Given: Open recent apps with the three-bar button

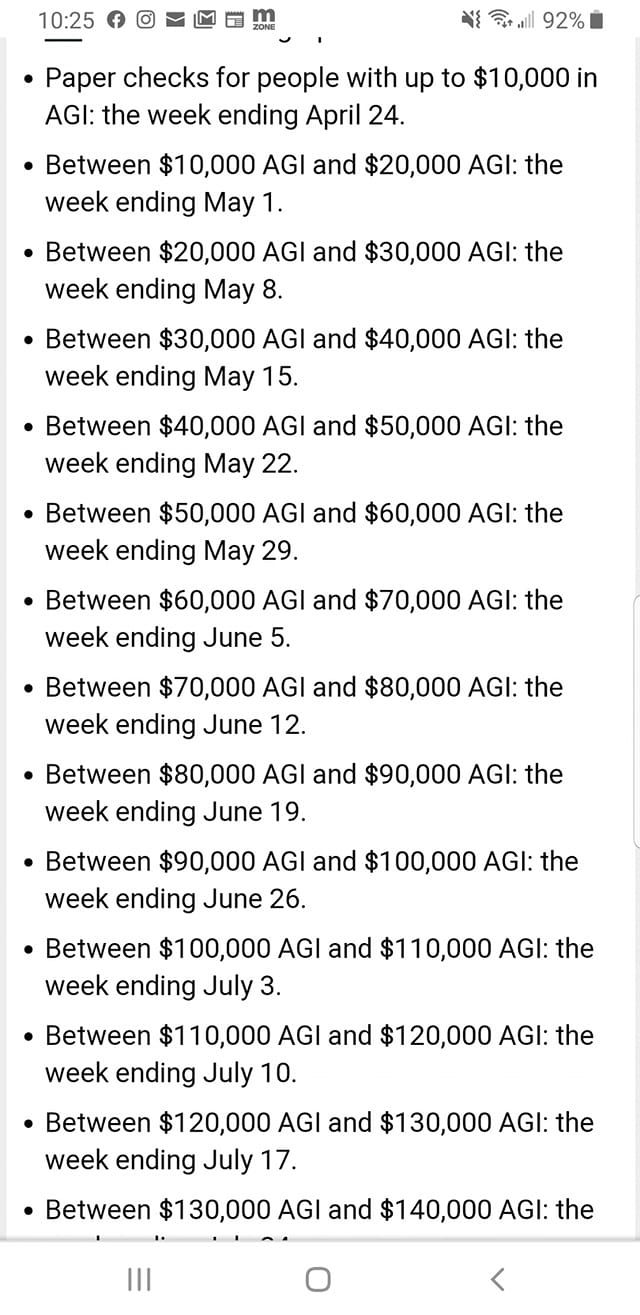Looking at the screenshot, I should [x=138, y=1279].
